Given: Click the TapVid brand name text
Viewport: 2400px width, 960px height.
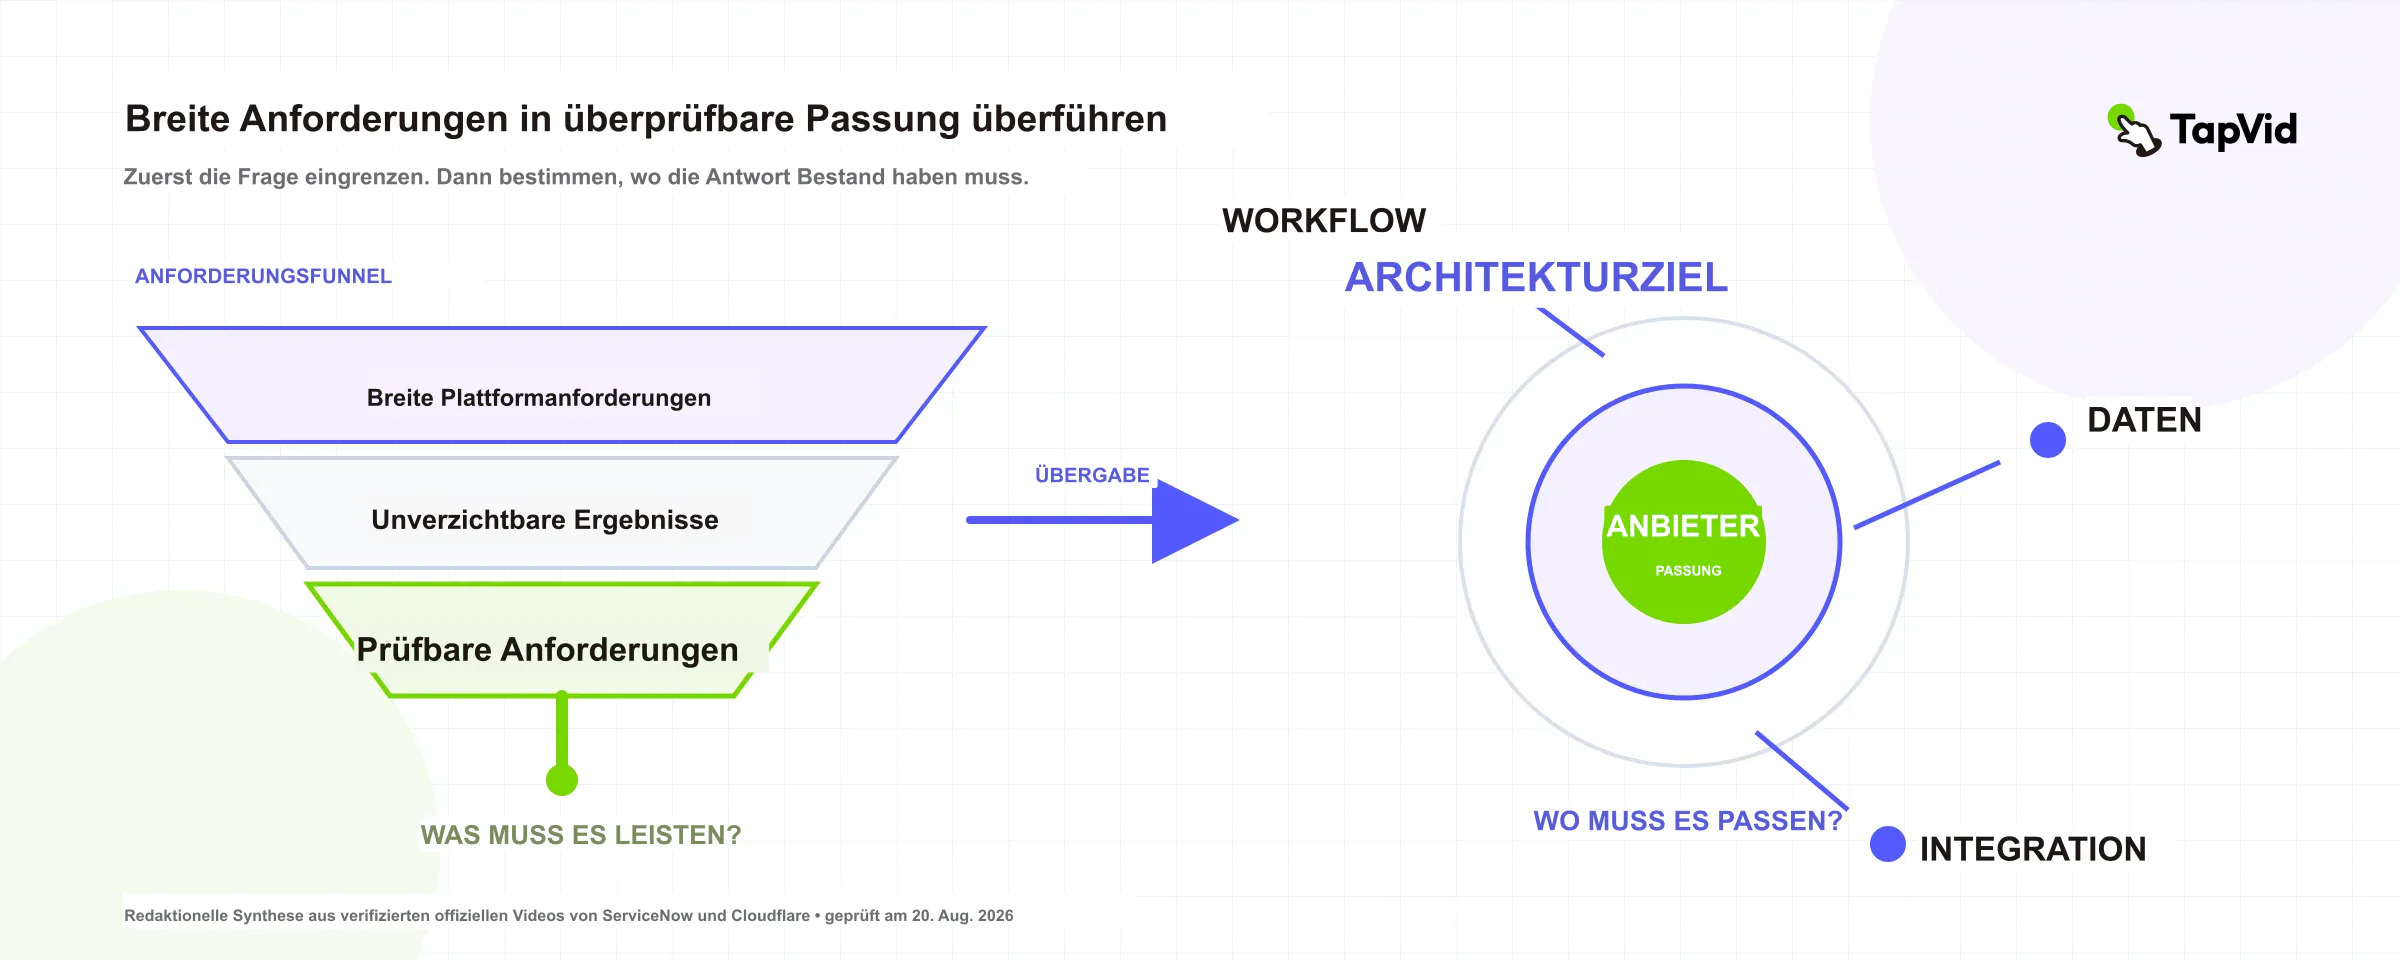Looking at the screenshot, I should (x=2233, y=130).
